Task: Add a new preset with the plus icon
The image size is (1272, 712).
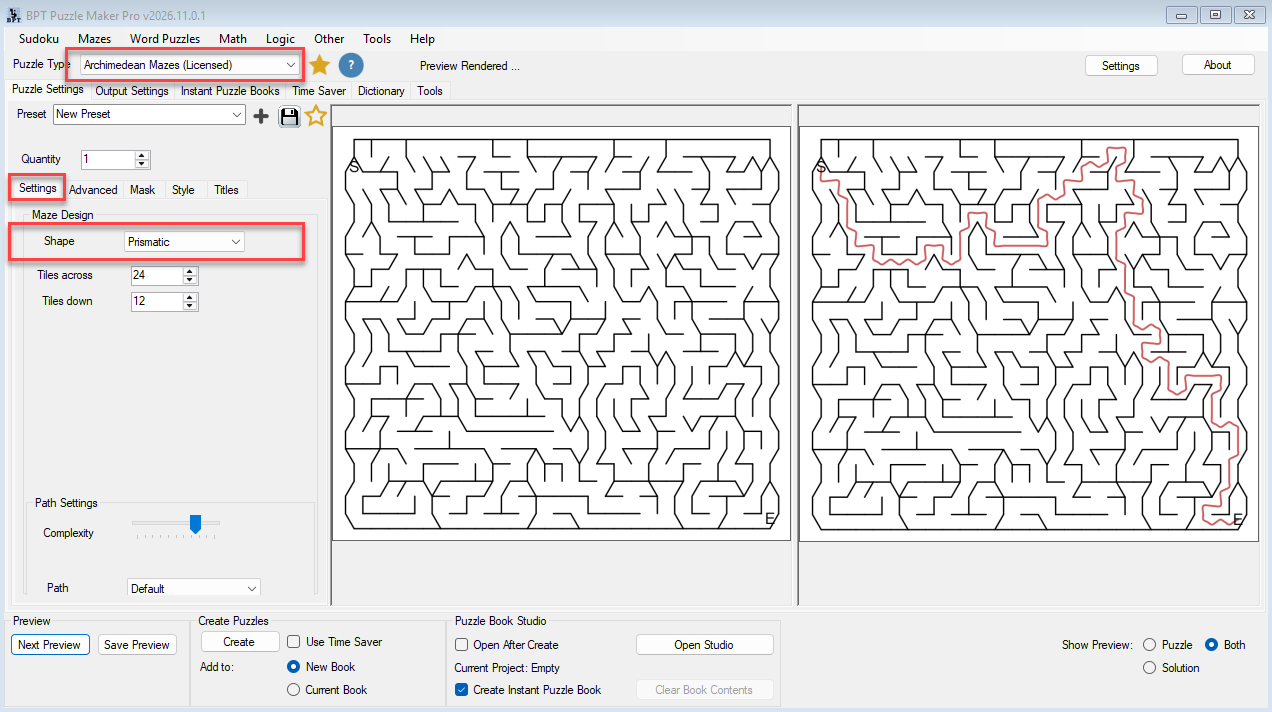Action: 261,116
